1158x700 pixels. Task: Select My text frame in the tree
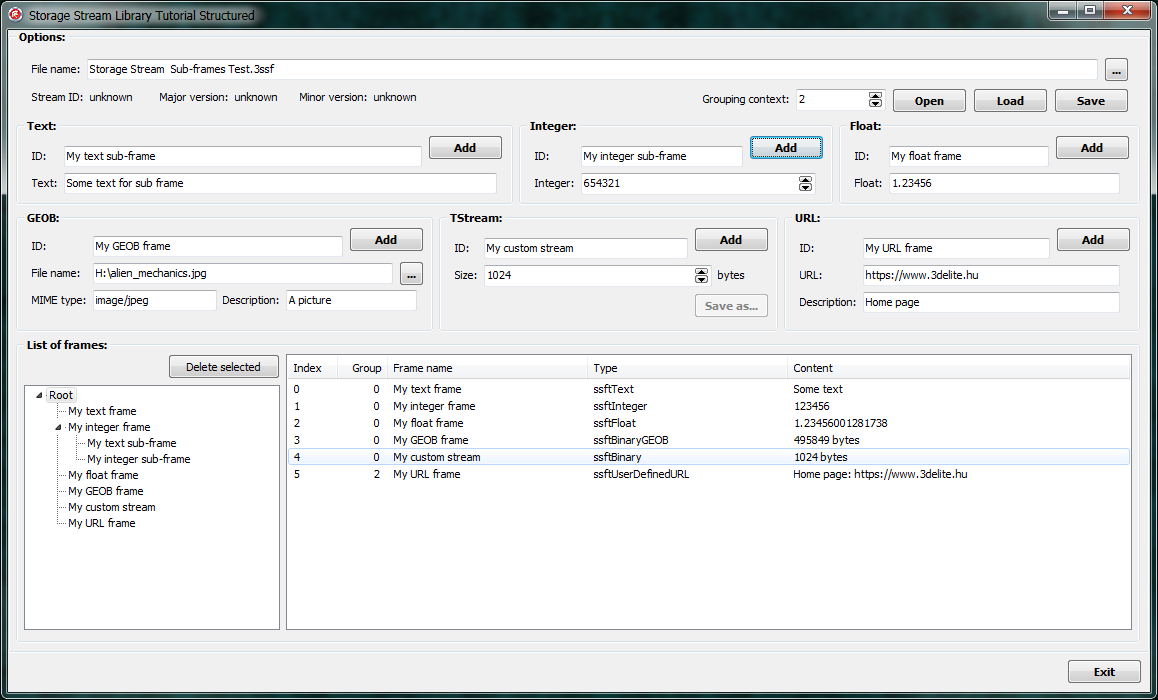(102, 411)
